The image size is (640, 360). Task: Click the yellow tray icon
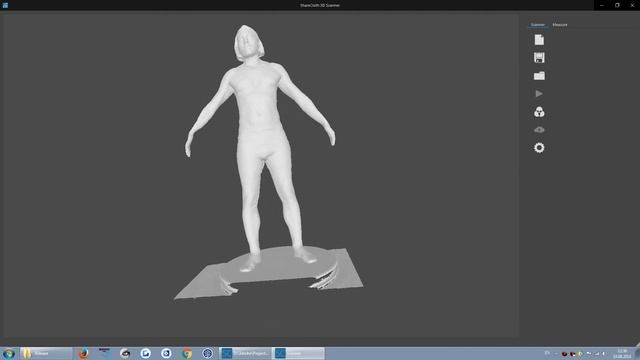(580, 354)
